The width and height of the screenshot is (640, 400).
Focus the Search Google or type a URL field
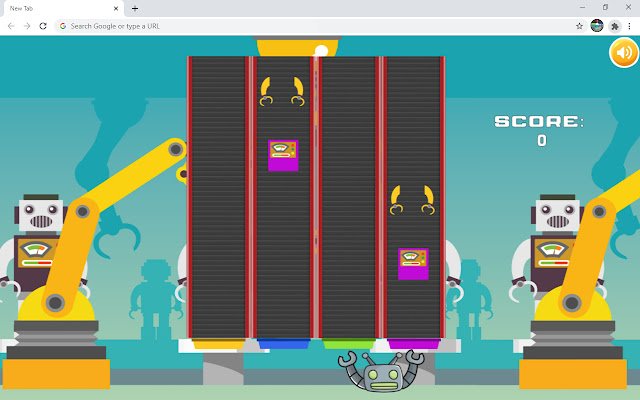314,26
